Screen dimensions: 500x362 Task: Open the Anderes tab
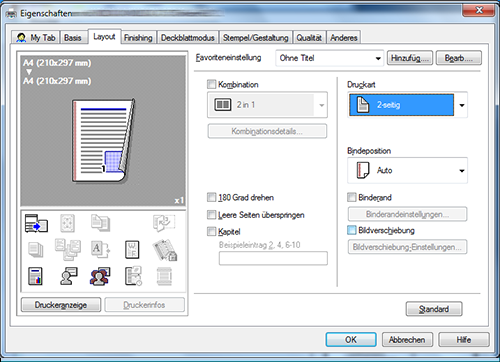[x=344, y=38]
